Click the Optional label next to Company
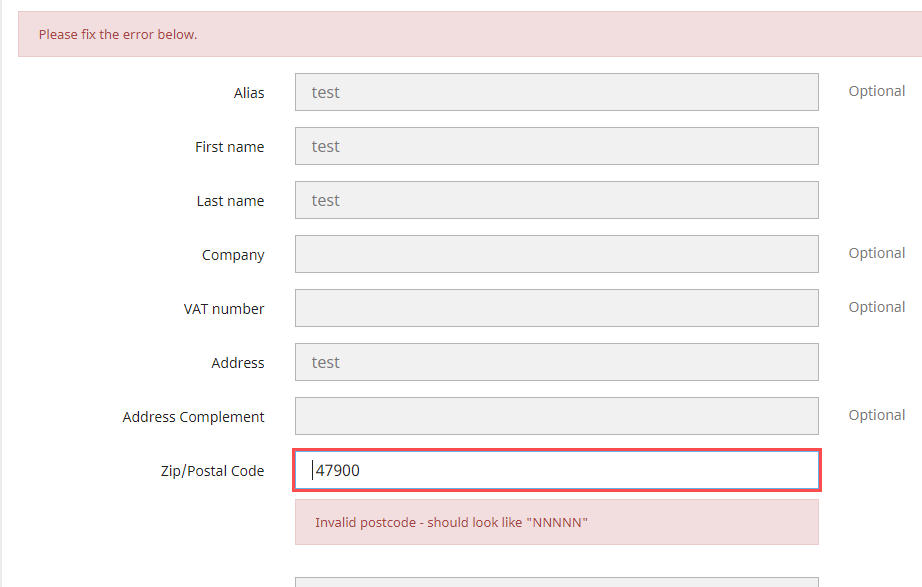This screenshot has height=587, width=922. pyautogui.click(x=877, y=252)
